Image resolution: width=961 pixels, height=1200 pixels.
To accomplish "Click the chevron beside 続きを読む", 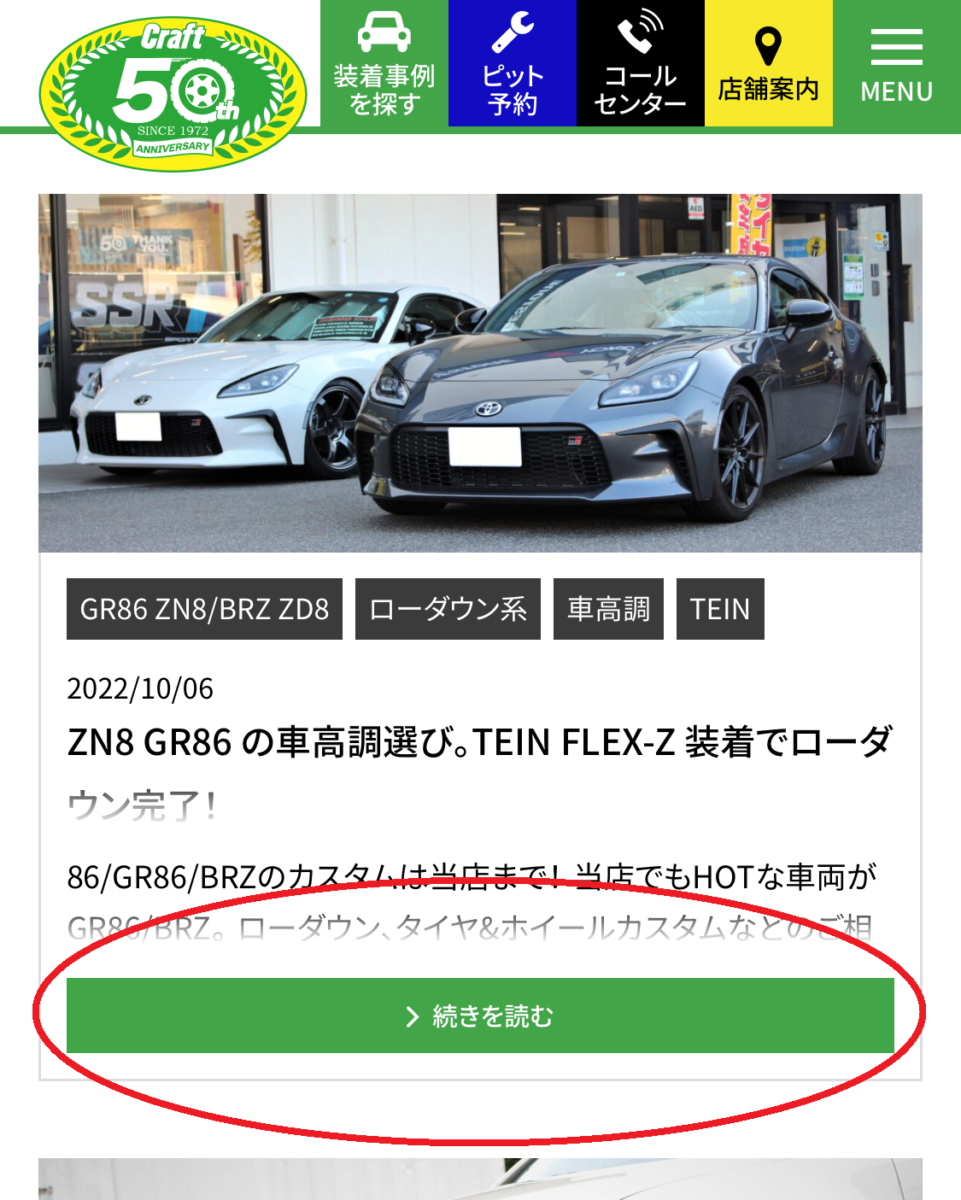I will [x=411, y=1017].
